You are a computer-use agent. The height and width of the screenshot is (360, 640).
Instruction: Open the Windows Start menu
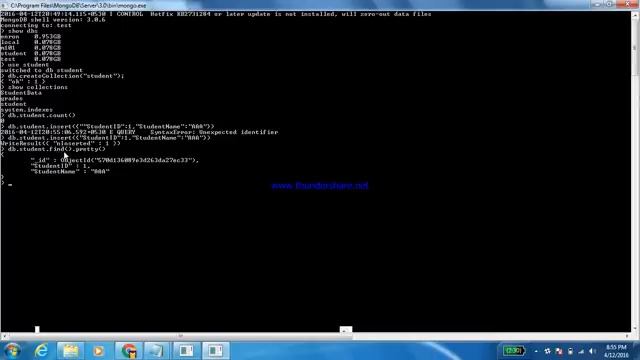pos(12,351)
